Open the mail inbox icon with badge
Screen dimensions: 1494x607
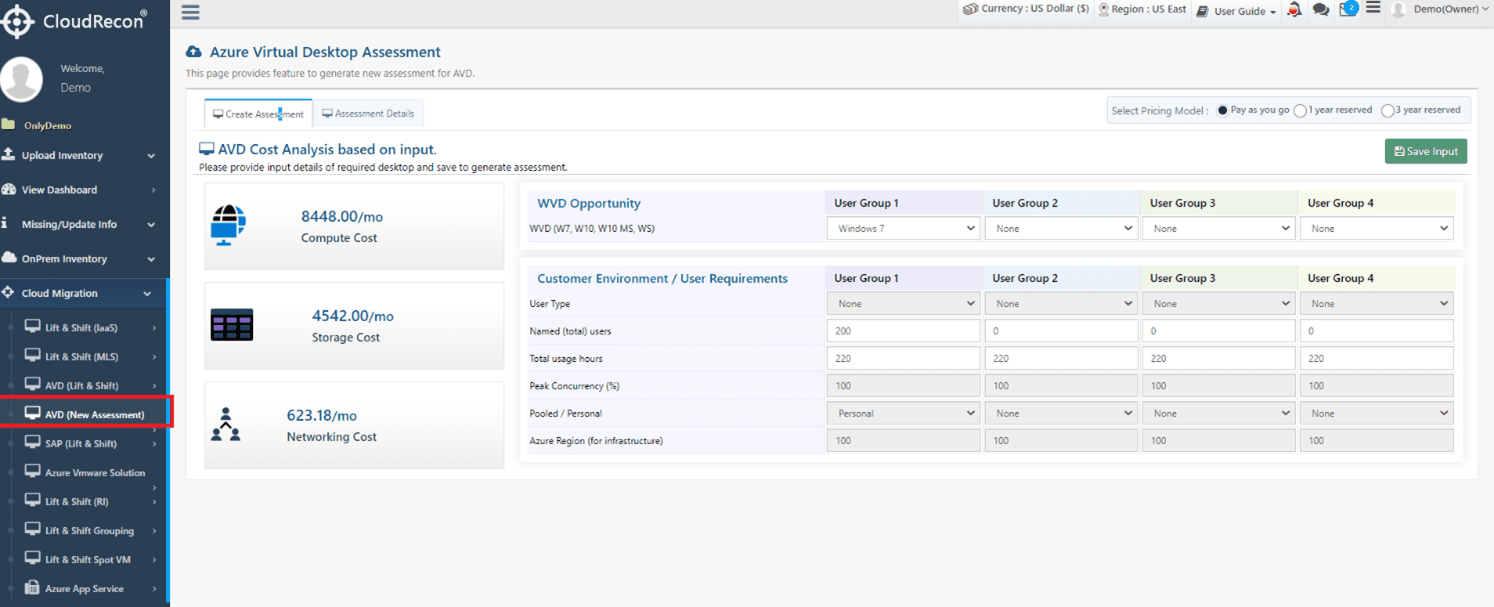1347,9
